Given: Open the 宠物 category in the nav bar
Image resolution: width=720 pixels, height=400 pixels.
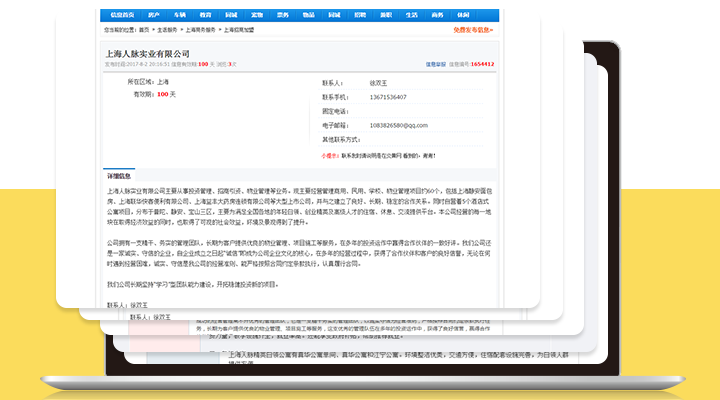Looking at the screenshot, I should coord(257,15).
